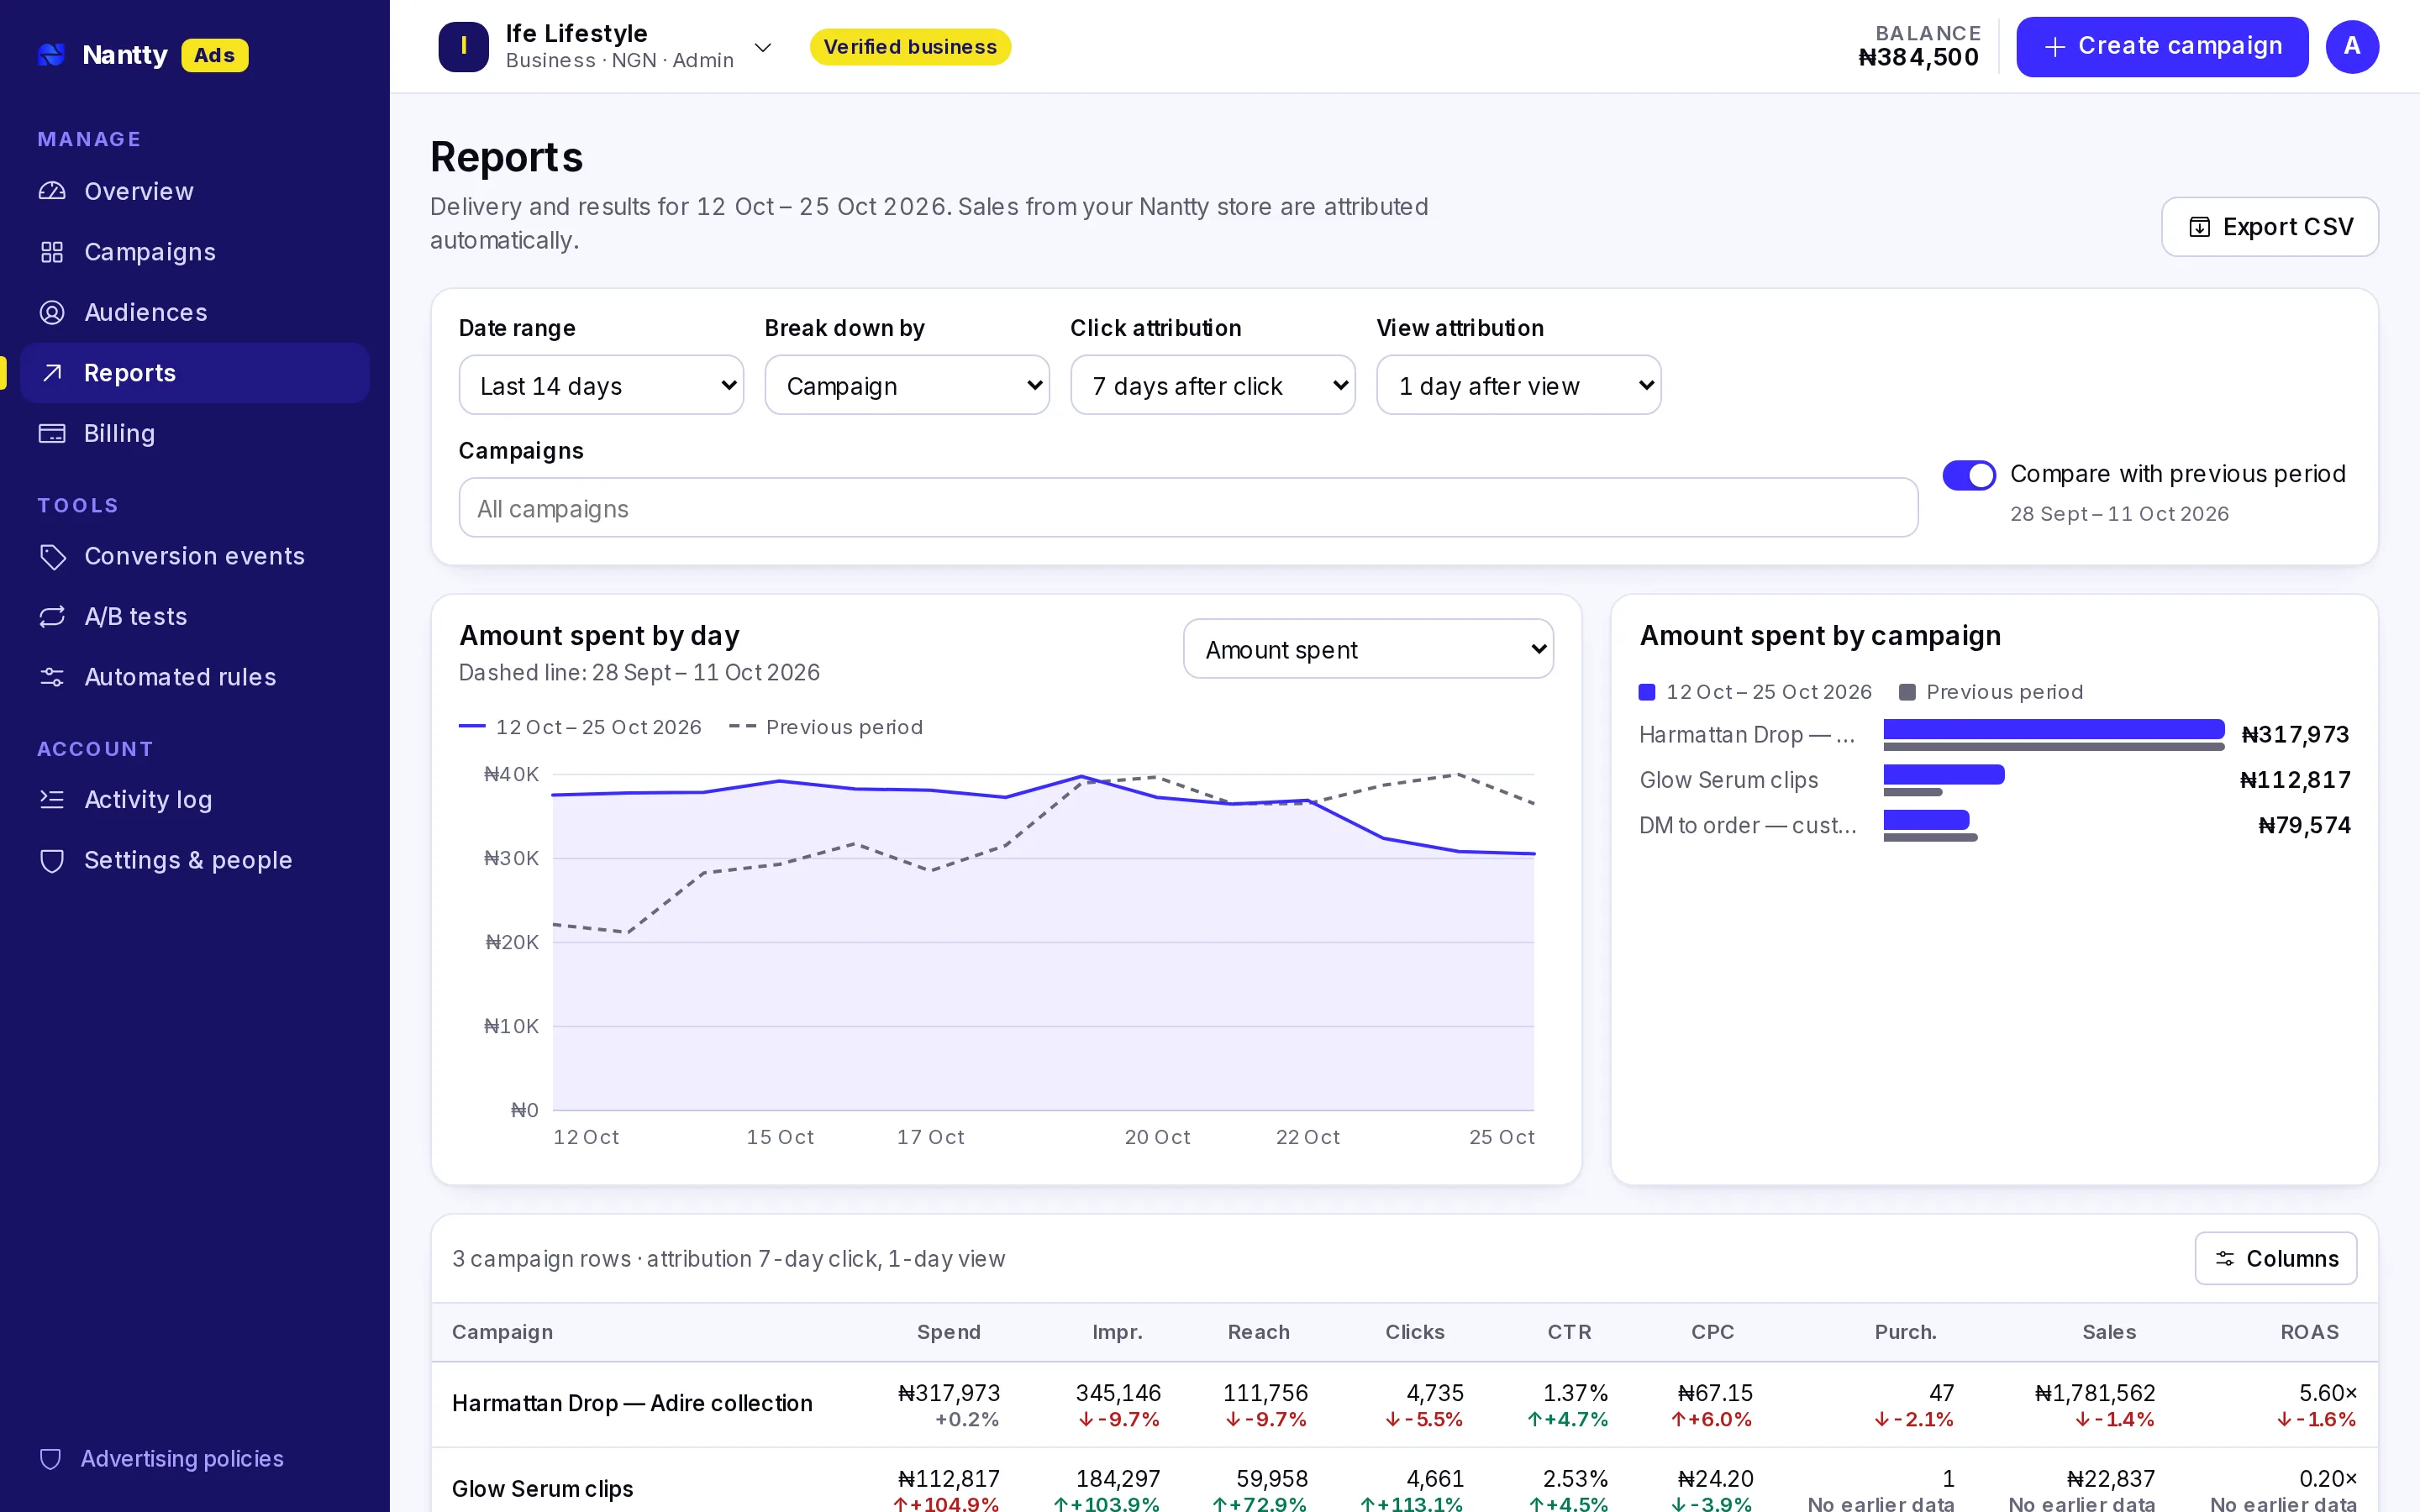
Task: Toggle Compare with previous period switch
Action: 1969,475
